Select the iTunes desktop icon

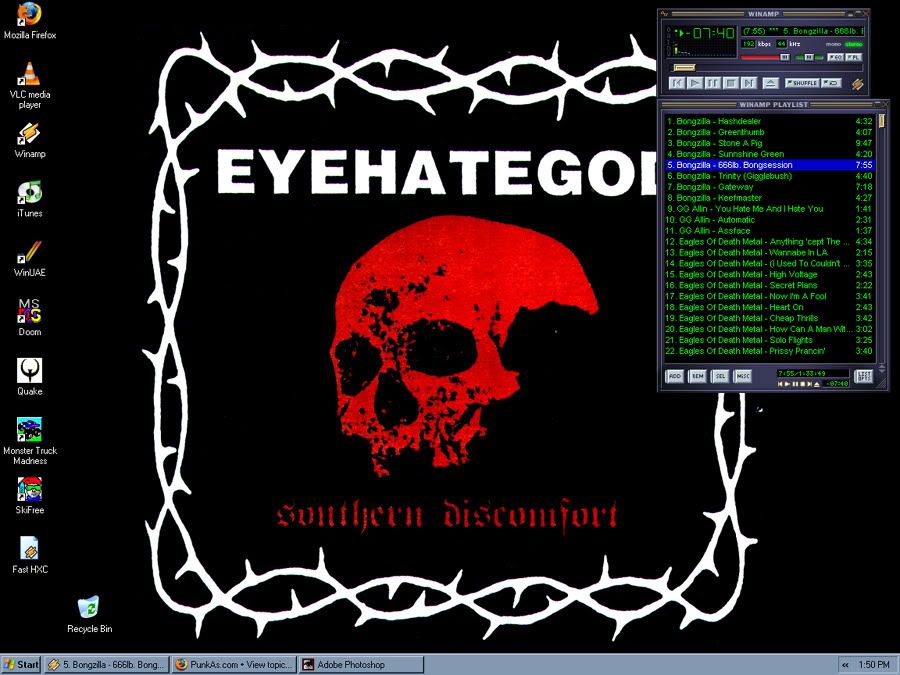[x=30, y=199]
